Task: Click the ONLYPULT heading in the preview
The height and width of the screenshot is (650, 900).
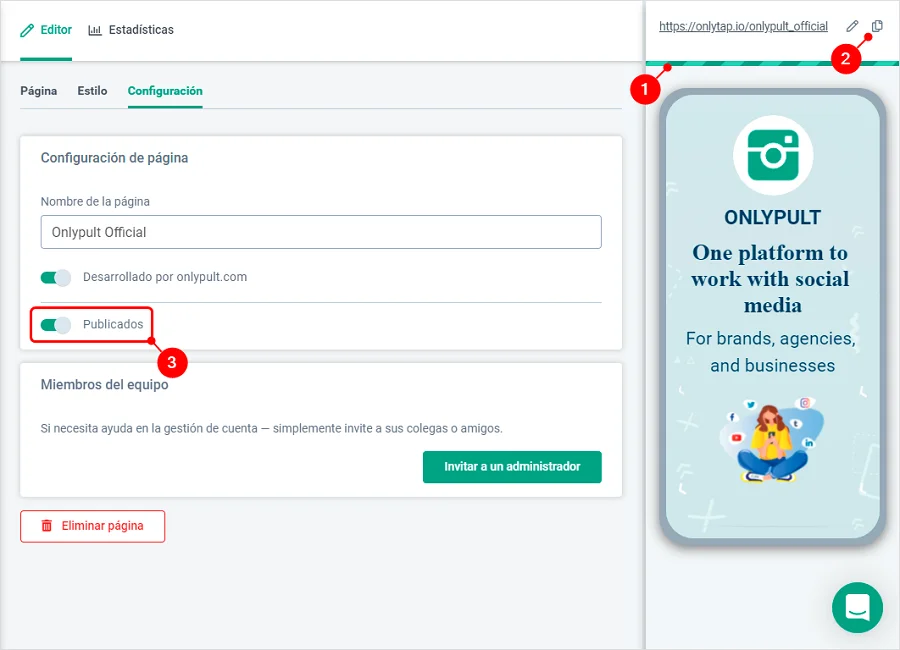Action: coord(773,218)
